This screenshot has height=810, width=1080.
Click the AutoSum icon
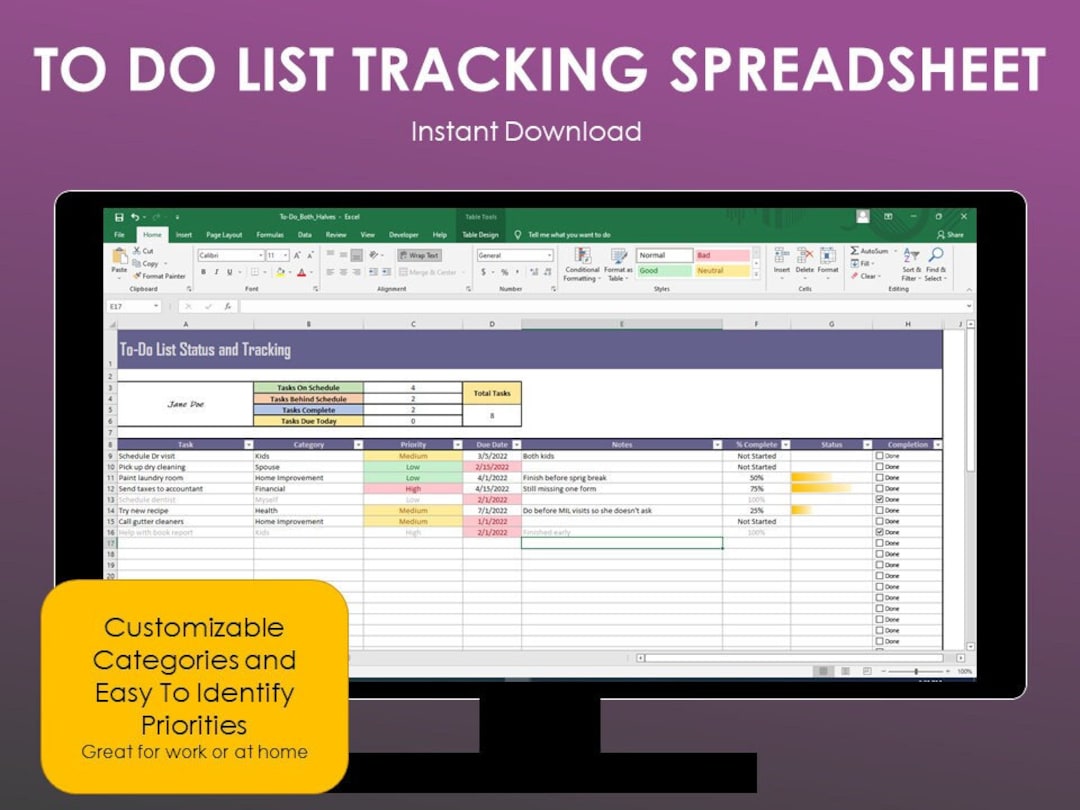854,250
